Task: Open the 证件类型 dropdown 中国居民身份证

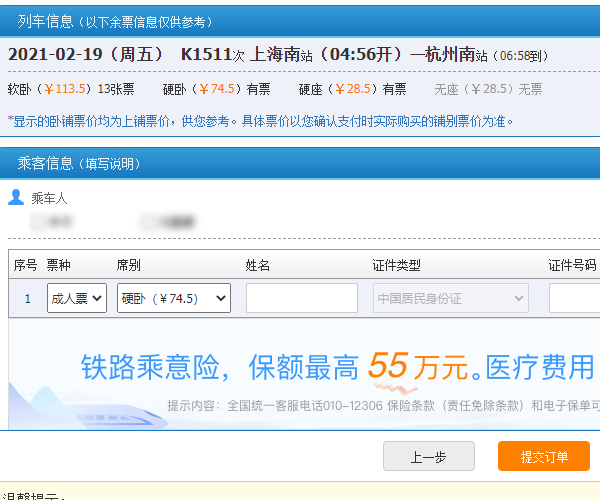Action: [450, 298]
